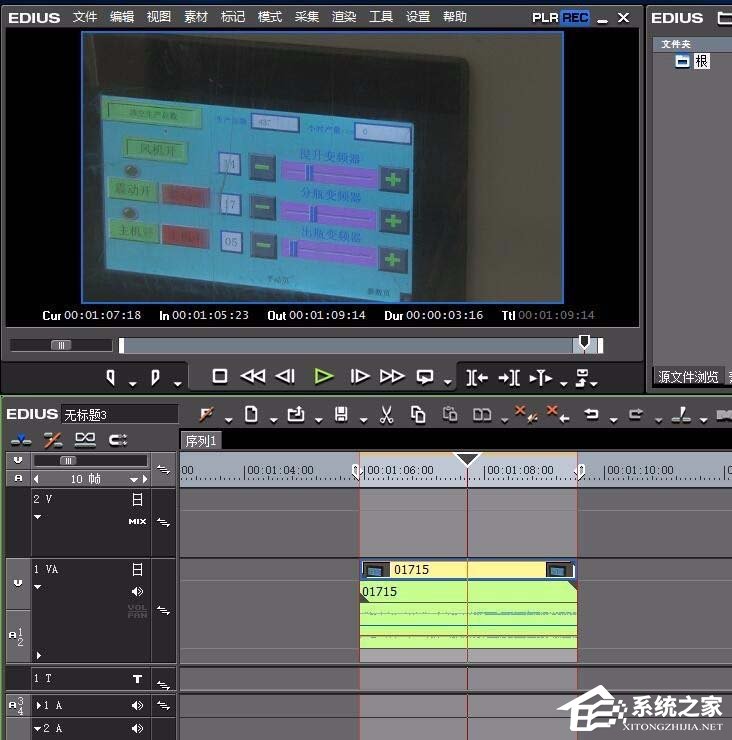
Task: Click the timeline scale slider
Action: (x=68, y=461)
